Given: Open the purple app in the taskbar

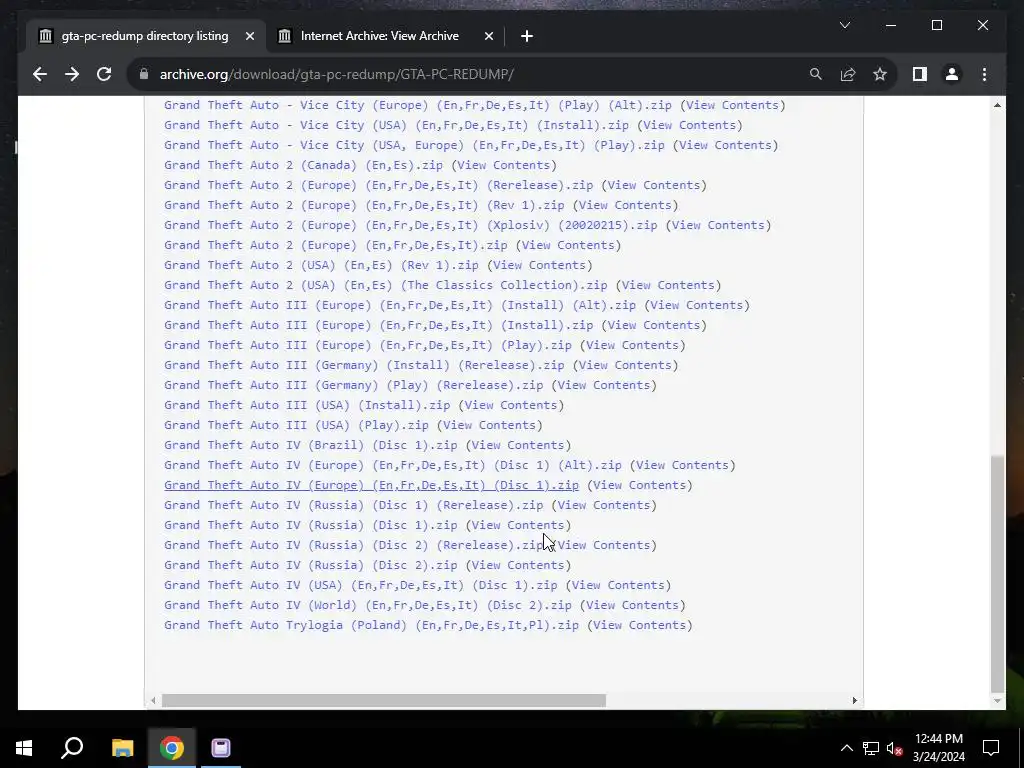Looking at the screenshot, I should [221, 748].
